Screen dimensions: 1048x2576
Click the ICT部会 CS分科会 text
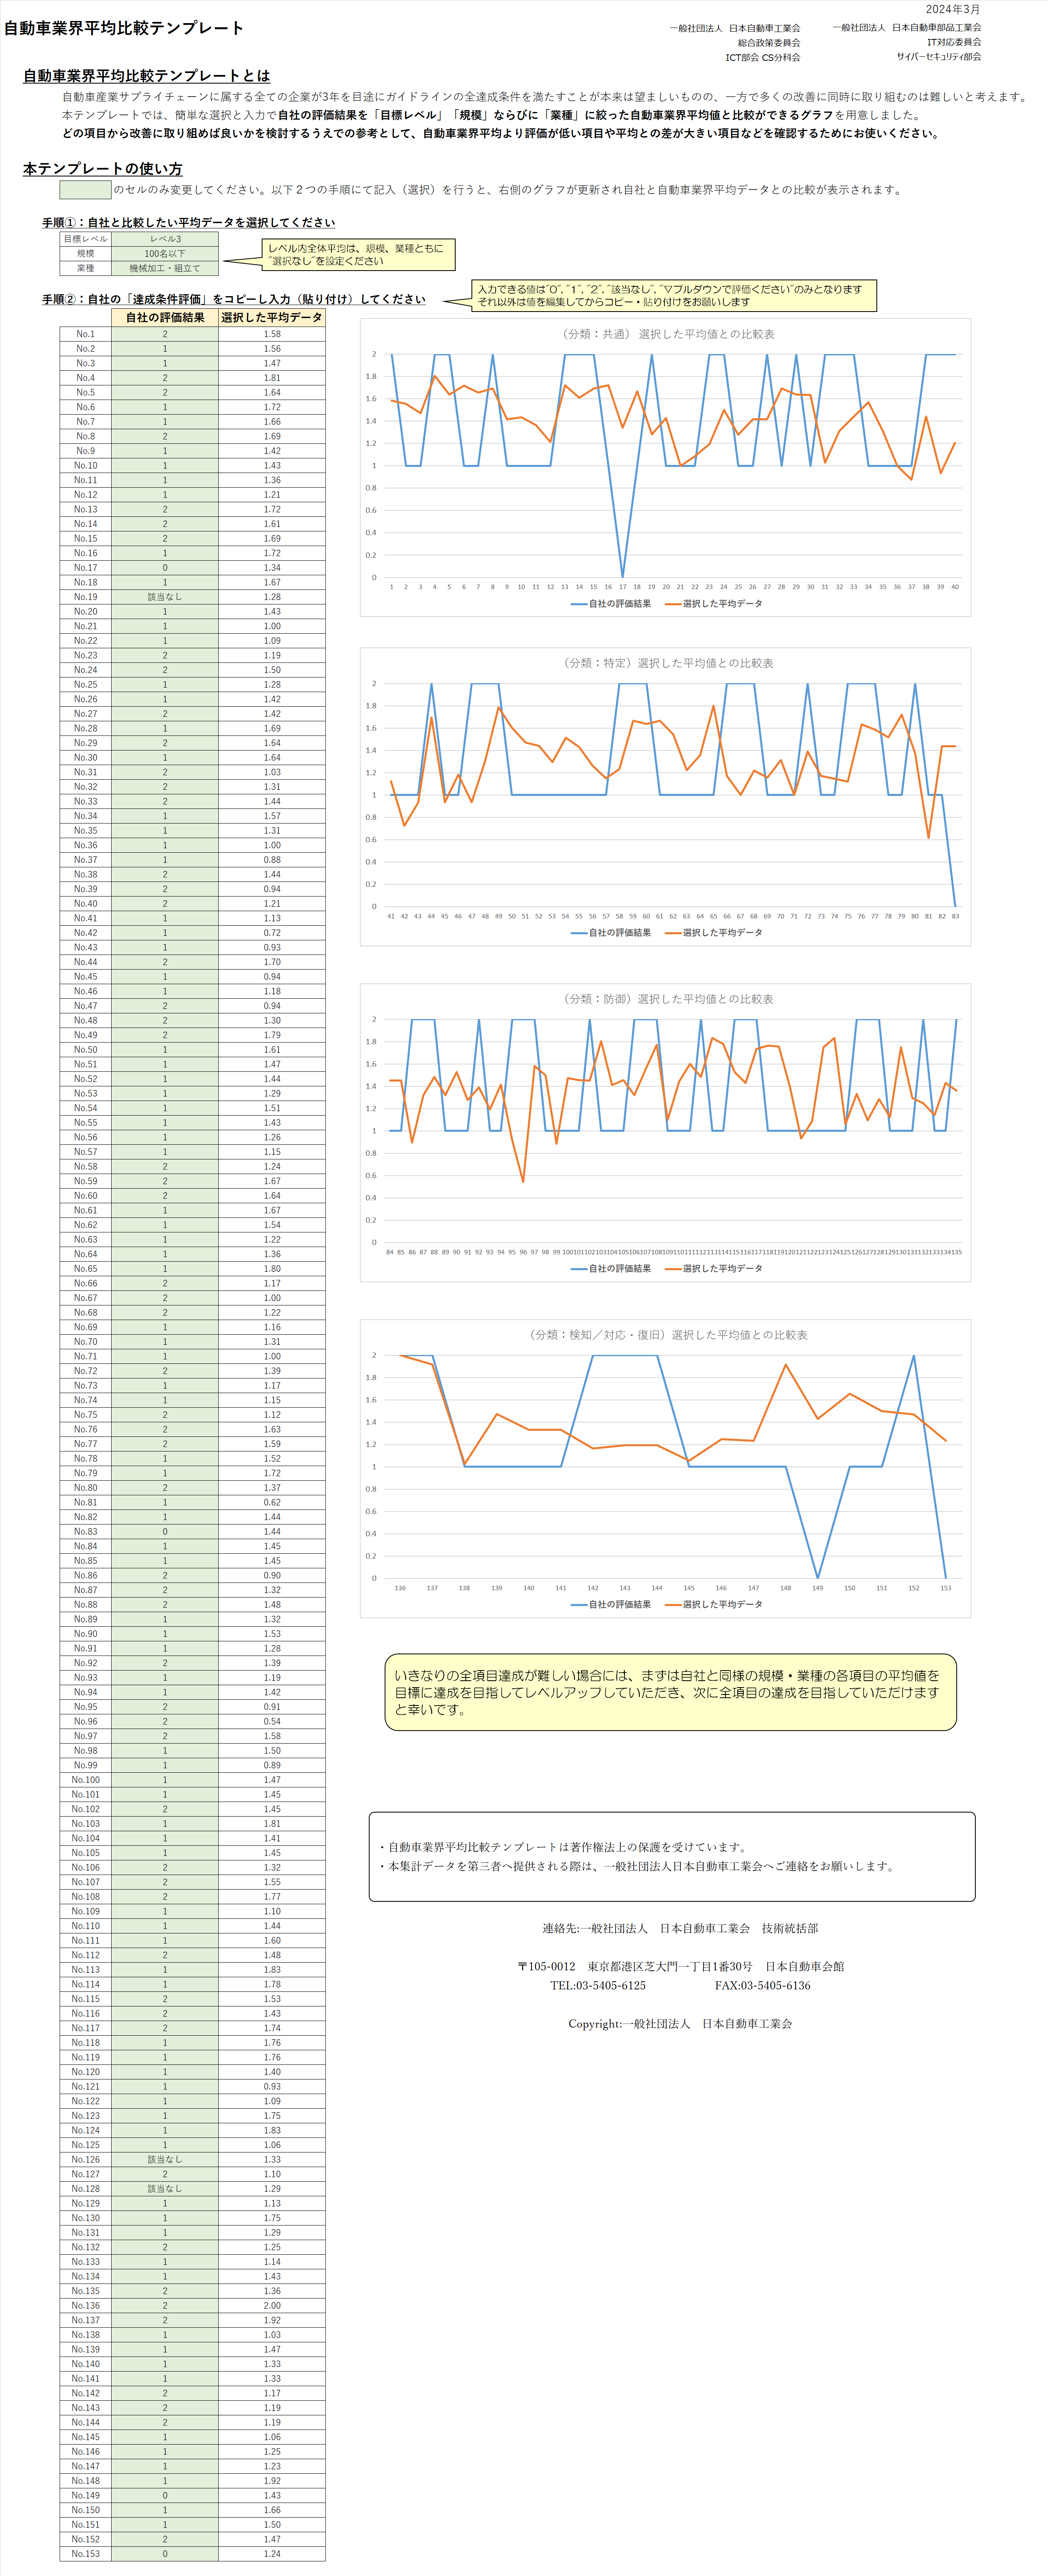tap(763, 58)
